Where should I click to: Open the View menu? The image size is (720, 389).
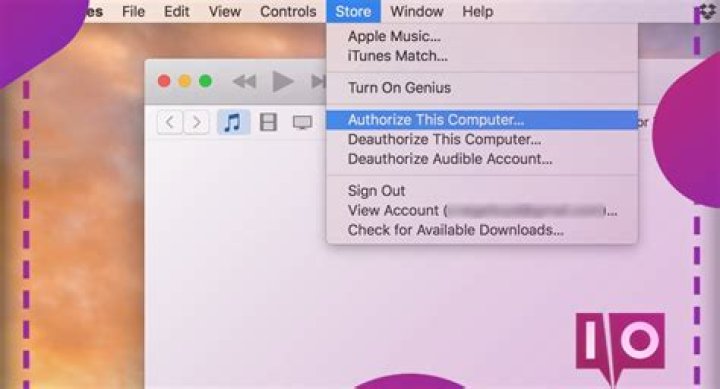point(225,11)
